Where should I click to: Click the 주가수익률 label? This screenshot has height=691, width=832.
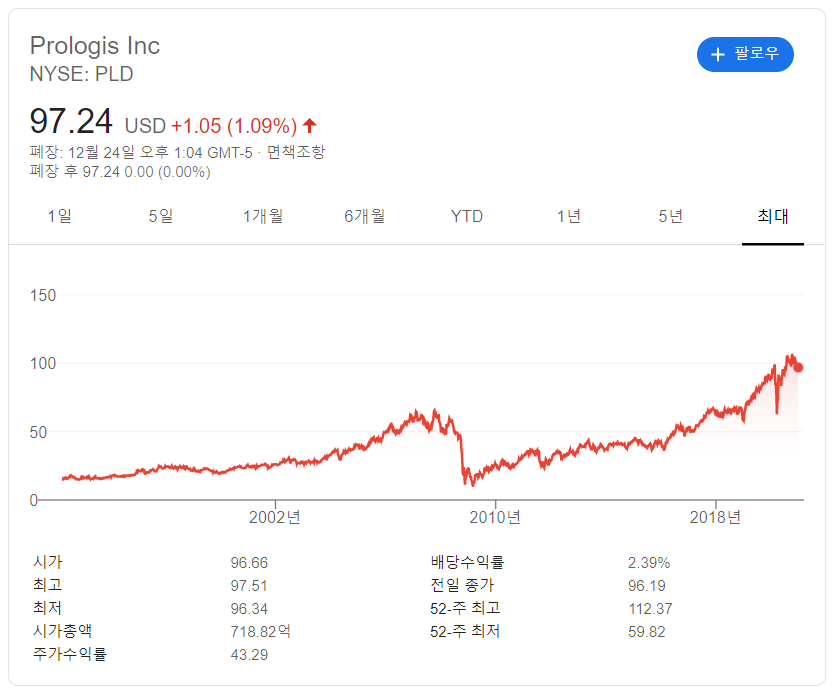70,654
